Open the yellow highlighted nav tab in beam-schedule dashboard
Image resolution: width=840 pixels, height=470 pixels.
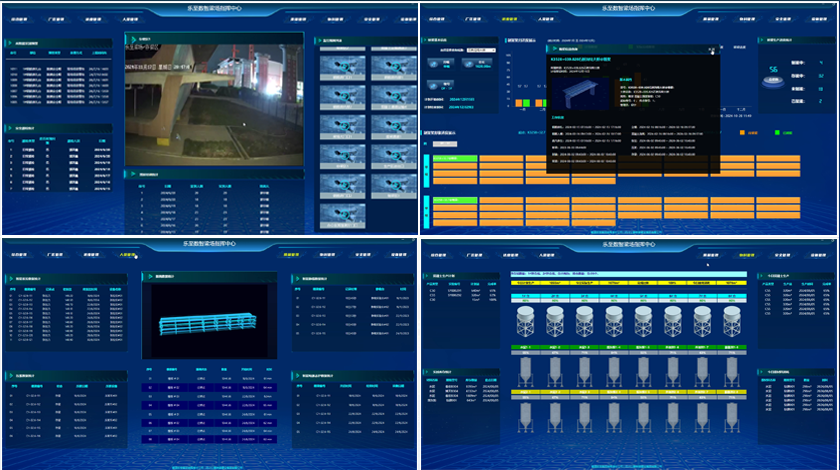[509, 19]
